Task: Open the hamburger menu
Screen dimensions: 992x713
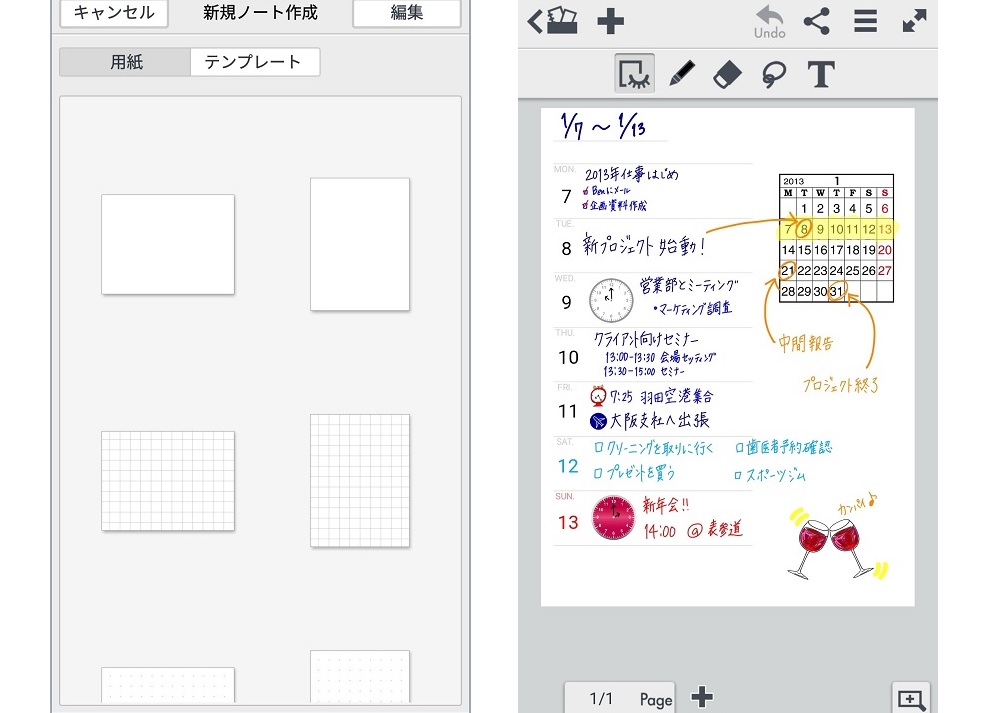Action: click(865, 21)
